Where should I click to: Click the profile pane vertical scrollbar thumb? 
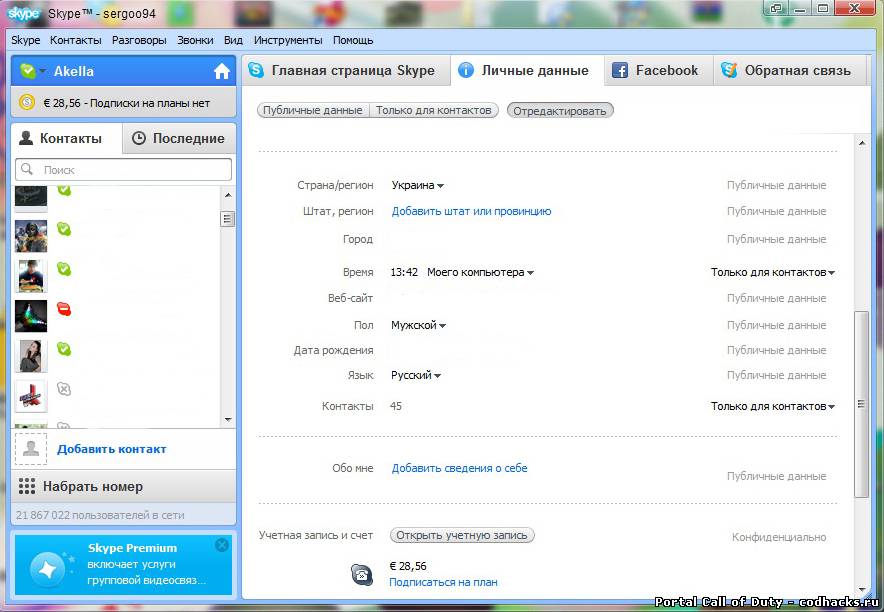[x=861, y=403]
